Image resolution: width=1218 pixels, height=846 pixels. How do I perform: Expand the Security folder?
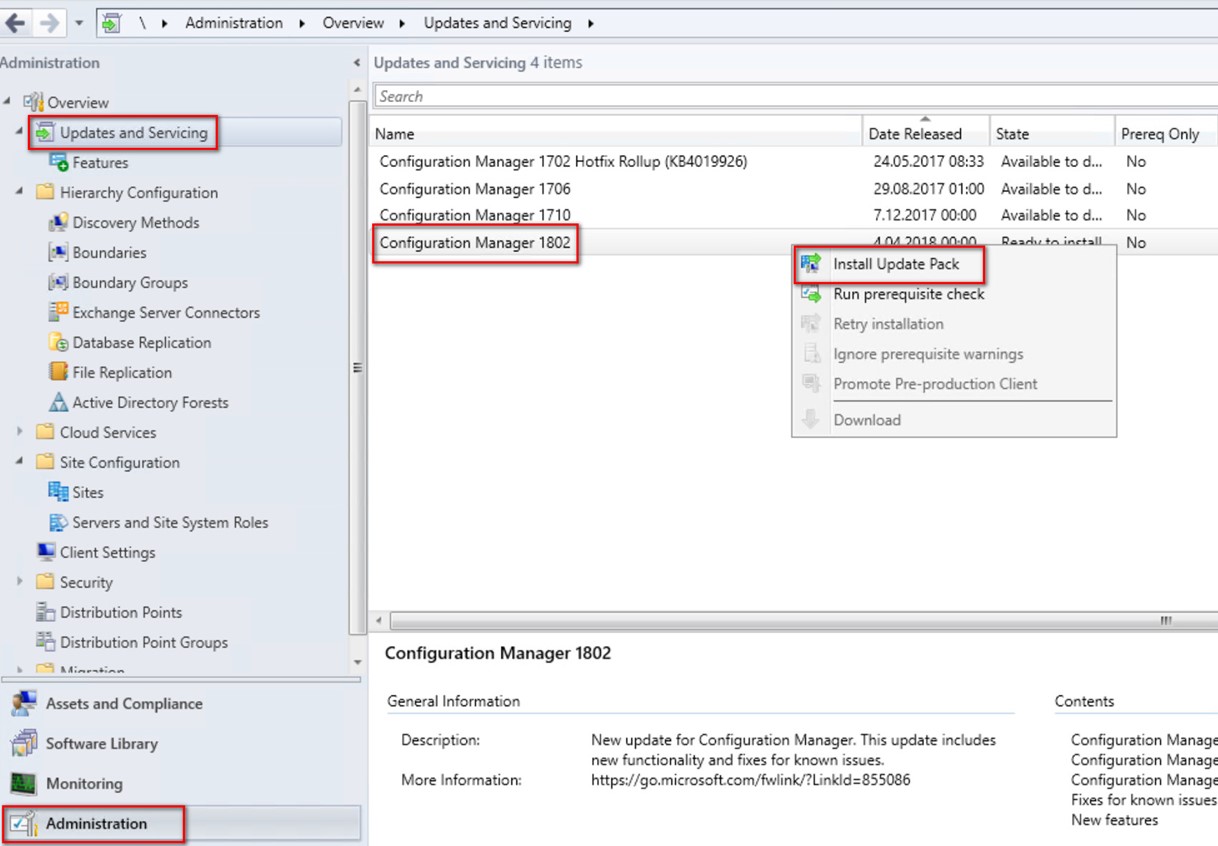point(19,582)
